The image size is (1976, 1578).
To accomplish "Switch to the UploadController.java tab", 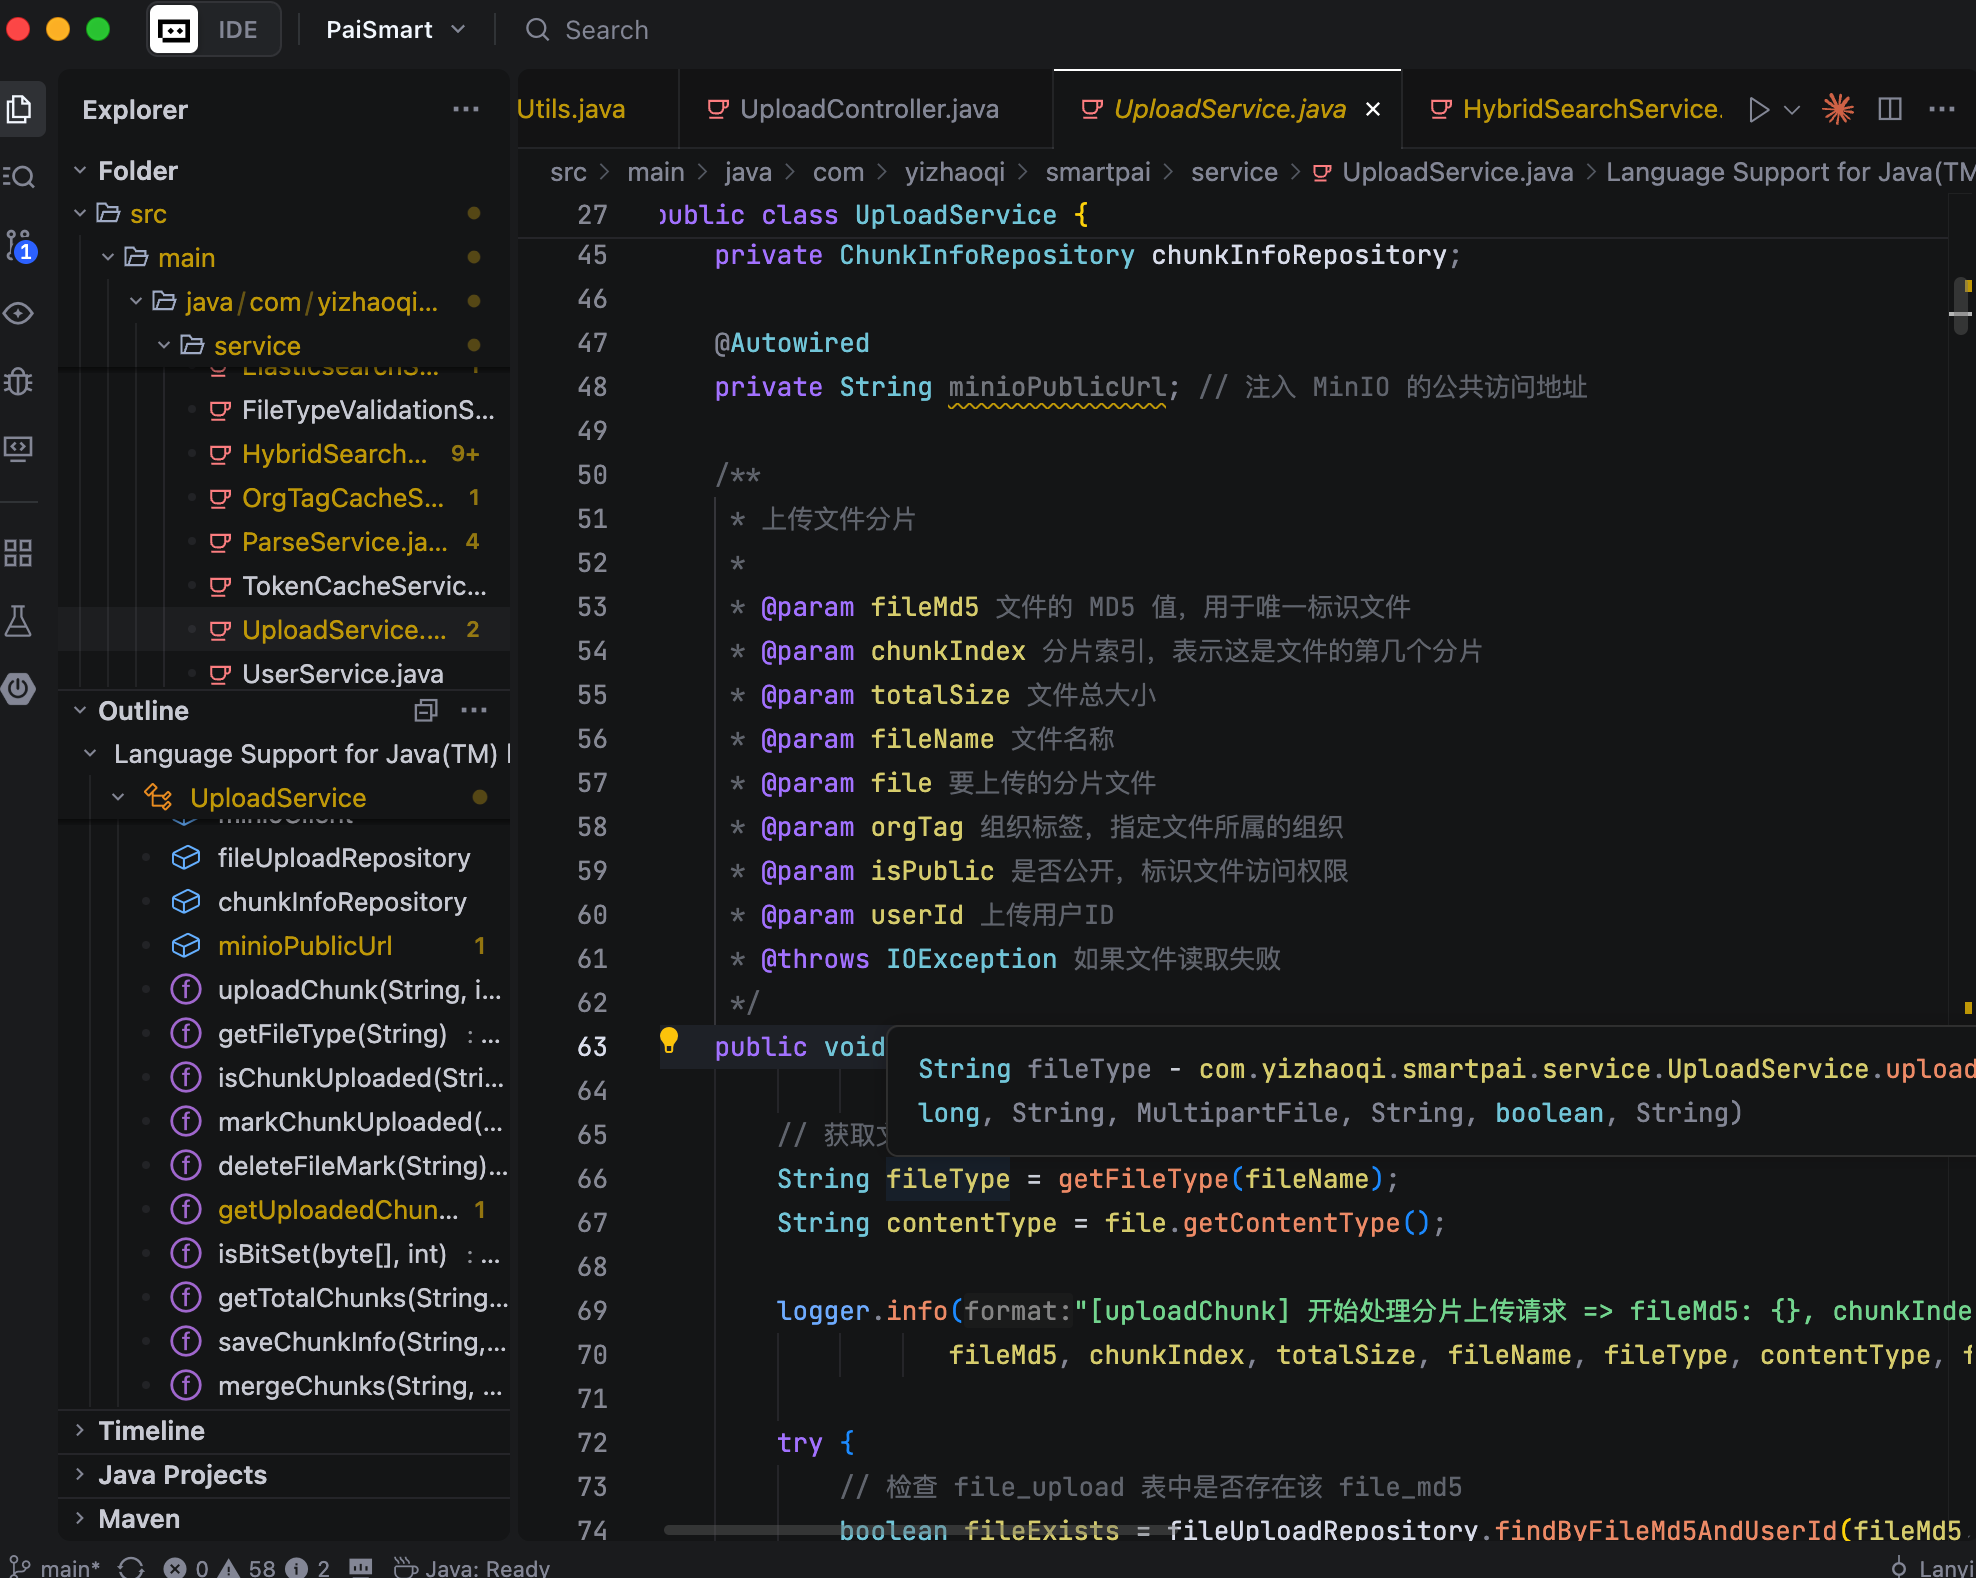I will tap(867, 109).
